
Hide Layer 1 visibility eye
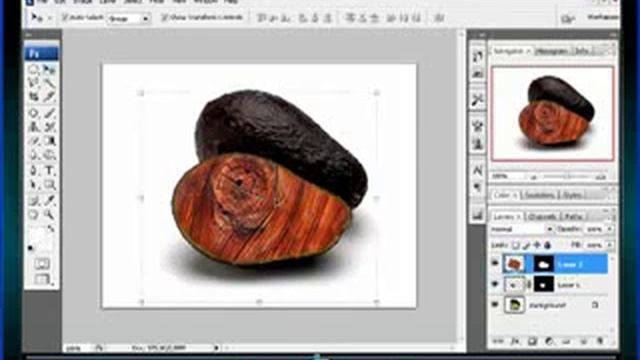pos(495,284)
